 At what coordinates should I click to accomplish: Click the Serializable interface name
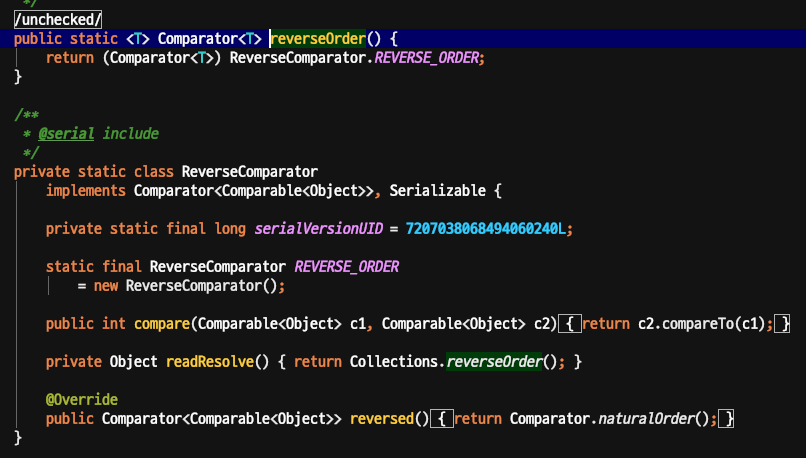[437, 191]
